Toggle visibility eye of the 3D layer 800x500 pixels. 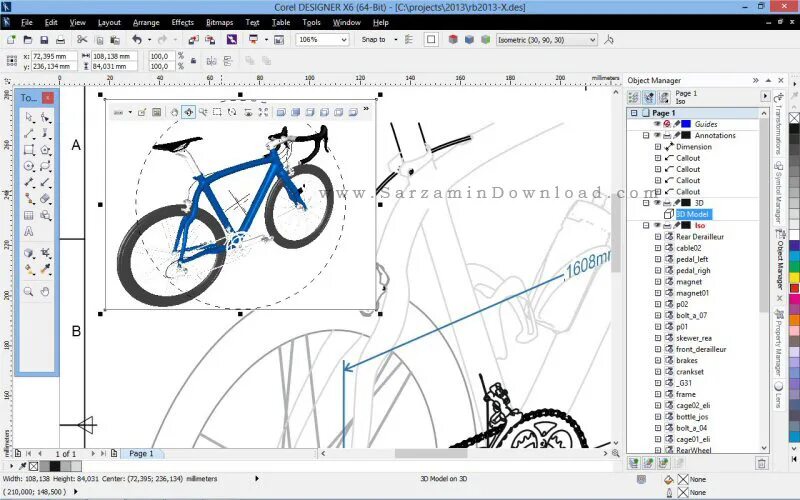[x=657, y=203]
